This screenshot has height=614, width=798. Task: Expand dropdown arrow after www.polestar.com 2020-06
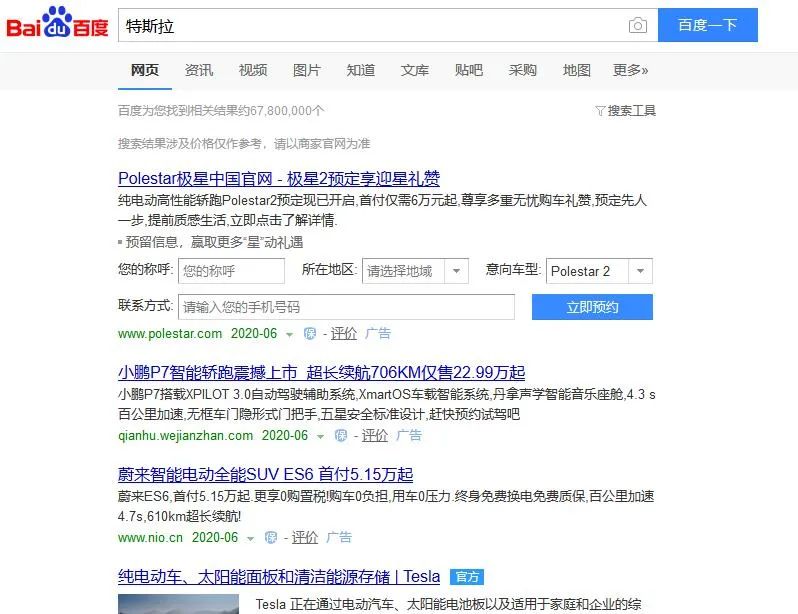click(290, 334)
